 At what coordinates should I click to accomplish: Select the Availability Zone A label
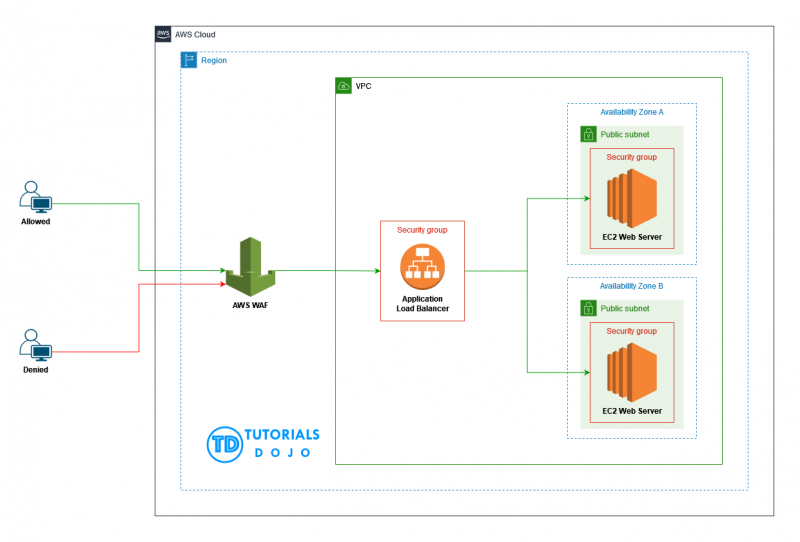point(631,112)
